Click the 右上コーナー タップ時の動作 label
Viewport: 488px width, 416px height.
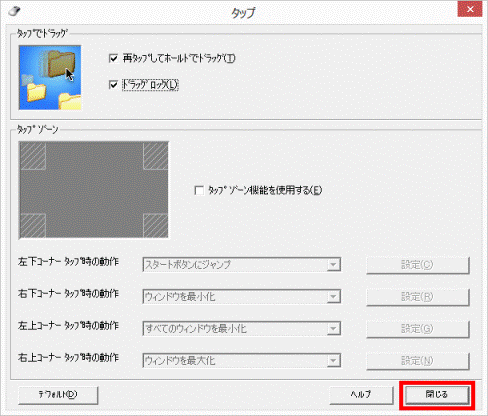click(68, 358)
